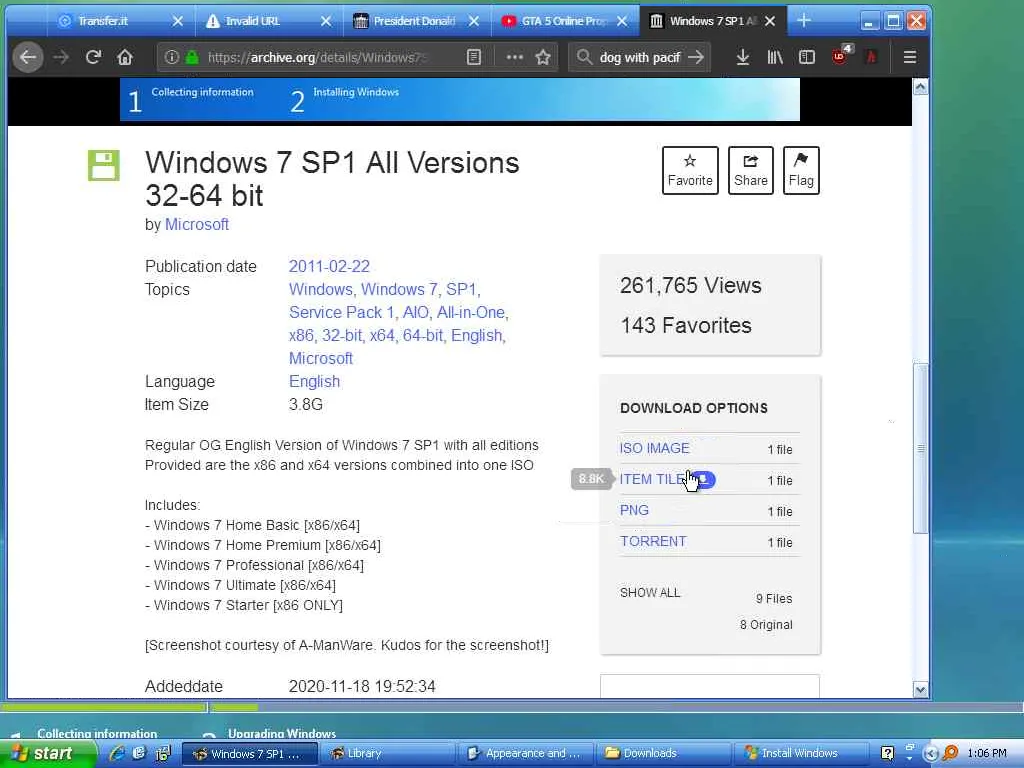
Task: Click the search magnifier icon
Action: point(584,57)
